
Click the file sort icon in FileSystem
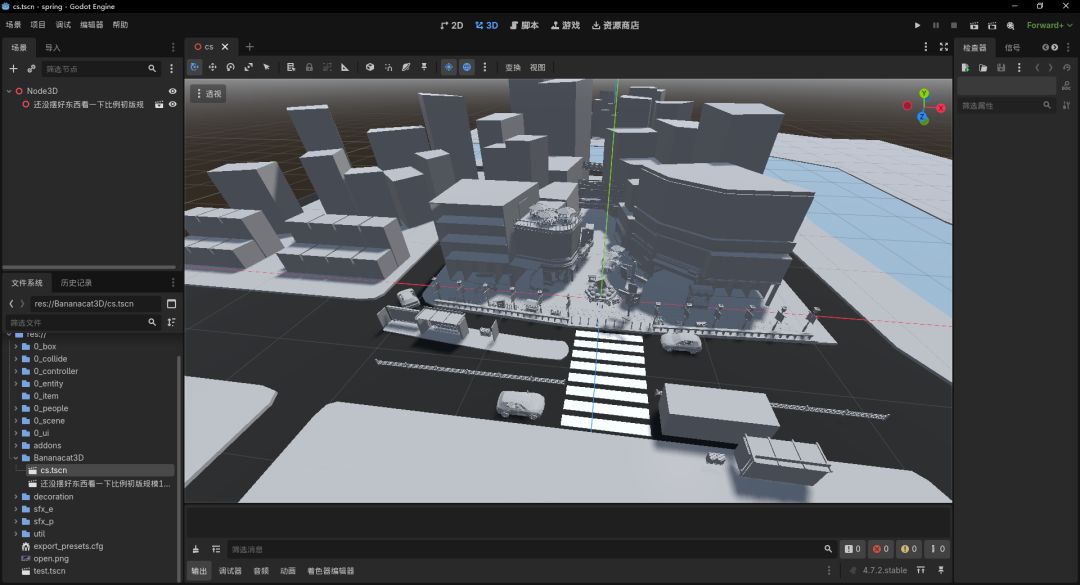(172, 322)
